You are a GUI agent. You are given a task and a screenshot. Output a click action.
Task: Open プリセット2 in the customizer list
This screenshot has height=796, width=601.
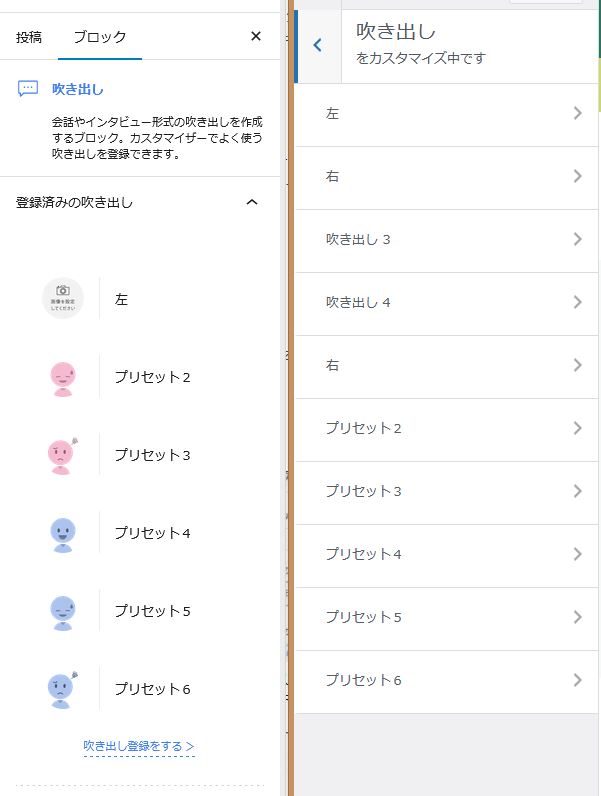point(447,428)
